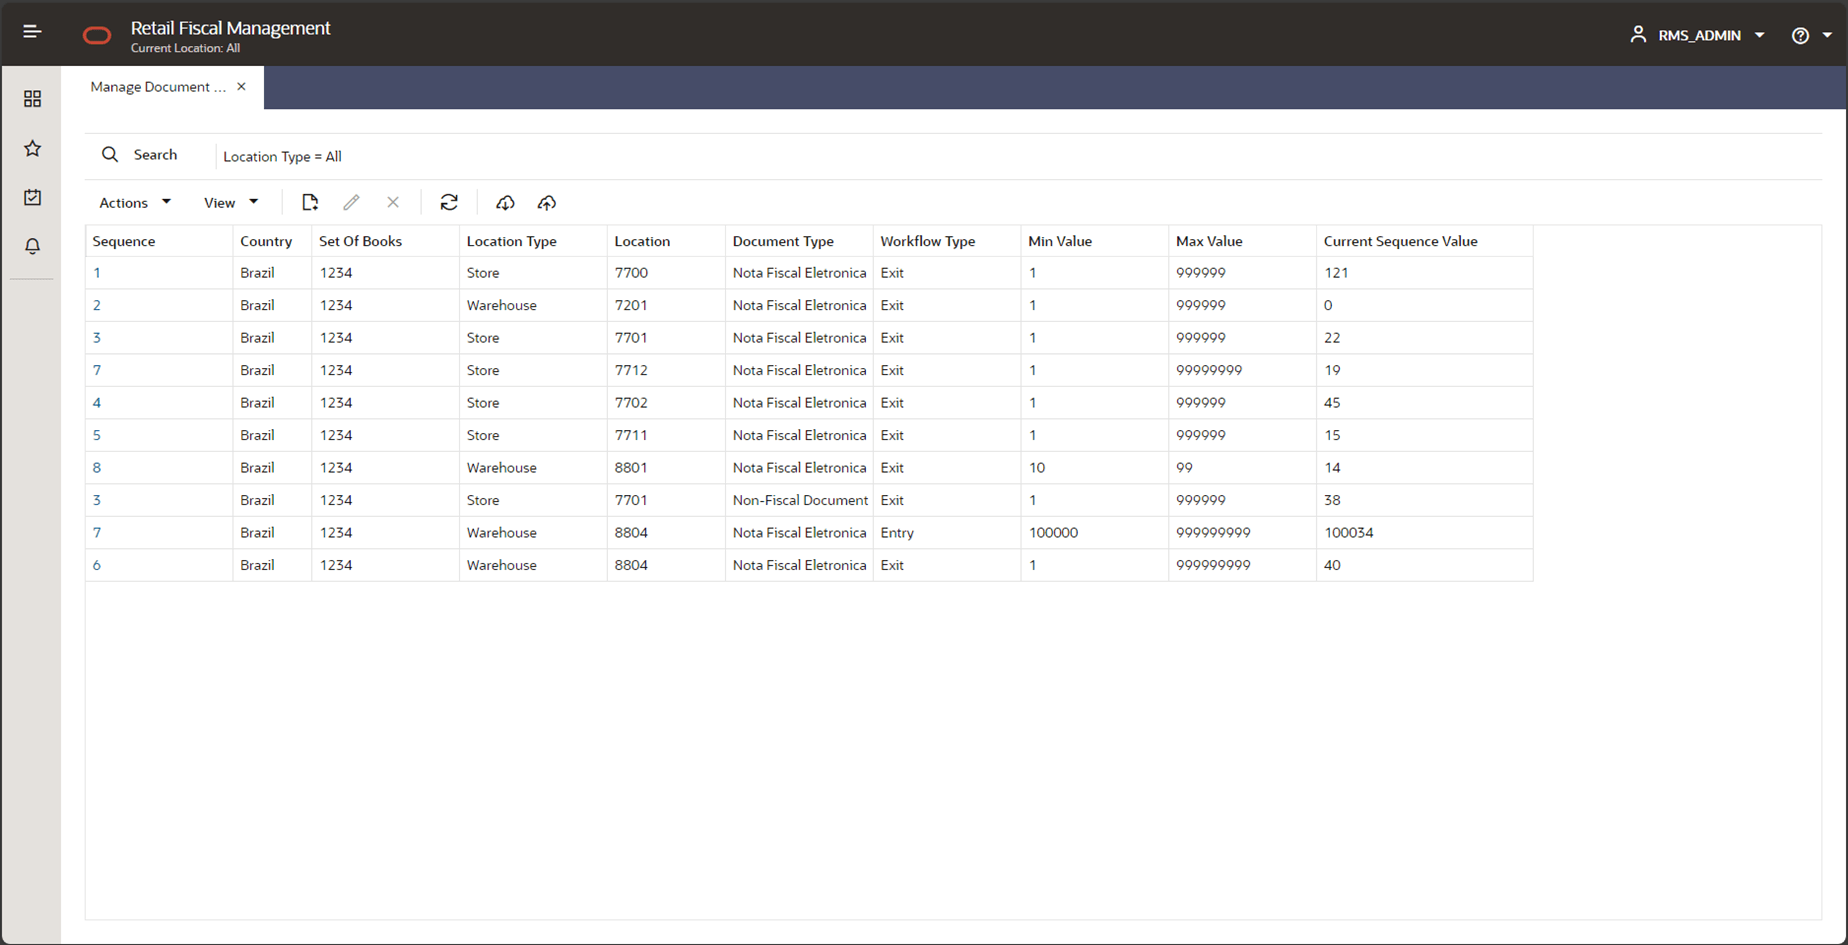Click the Help question mark icon
Viewport: 1848px width, 945px height.
click(x=1800, y=36)
